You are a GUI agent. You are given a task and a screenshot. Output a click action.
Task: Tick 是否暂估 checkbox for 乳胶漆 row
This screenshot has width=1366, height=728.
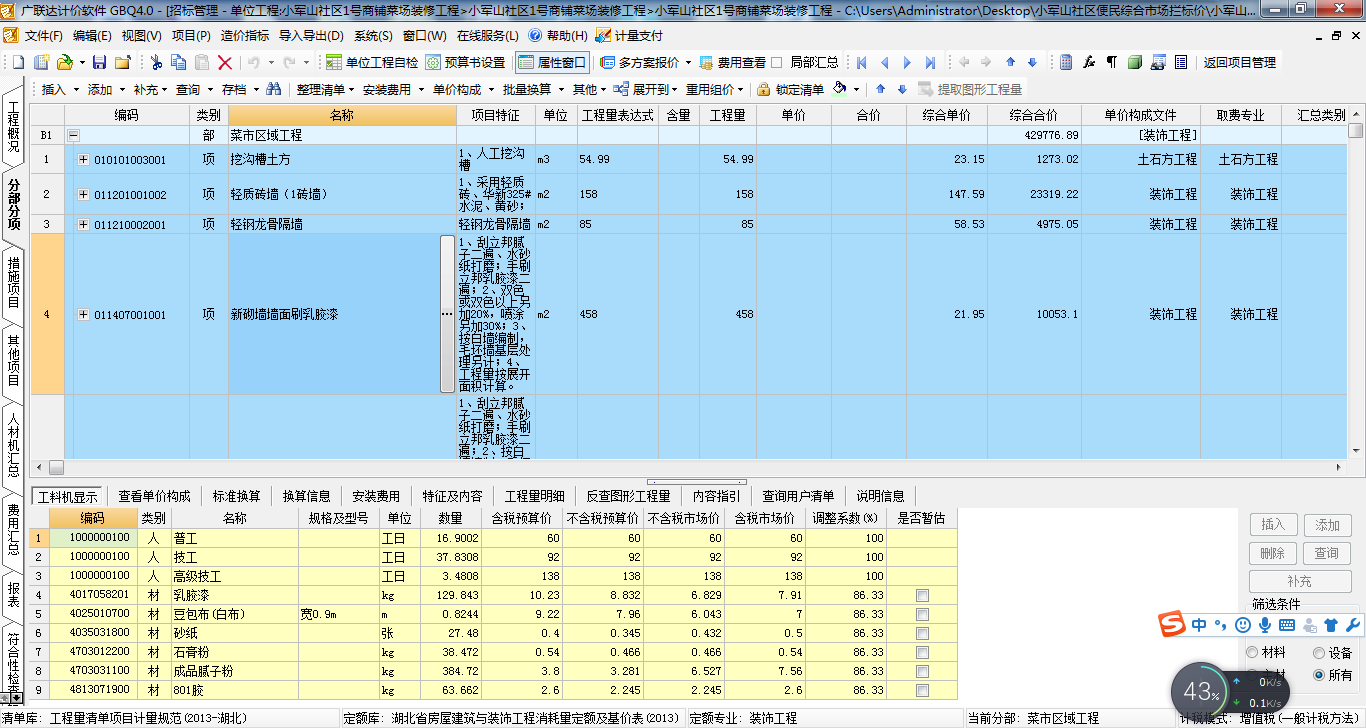pos(922,595)
